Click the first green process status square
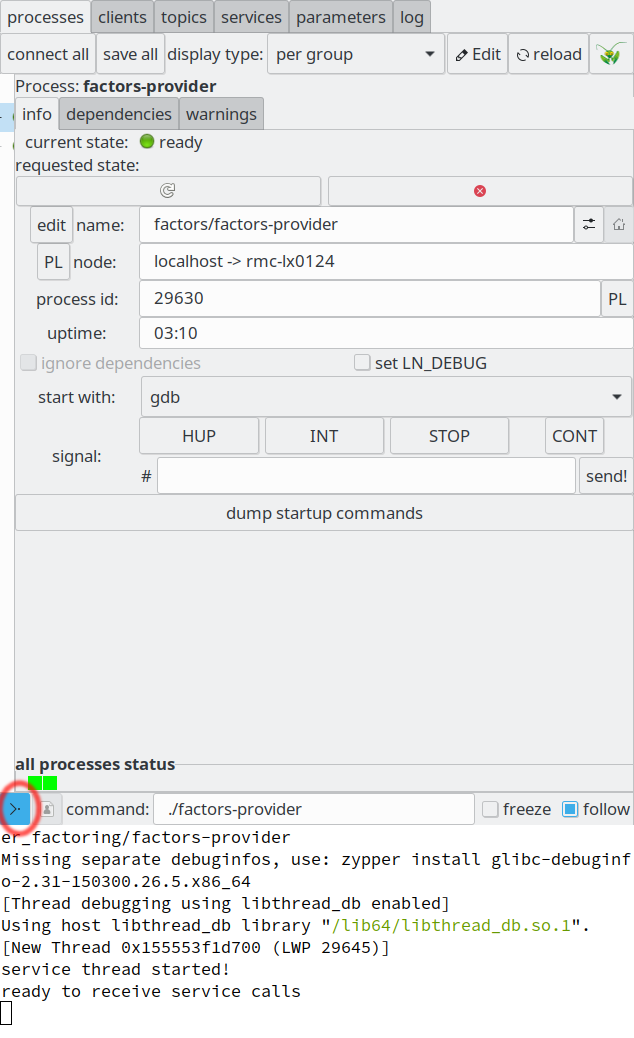Viewport: 634px width, 1038px height. [35, 783]
